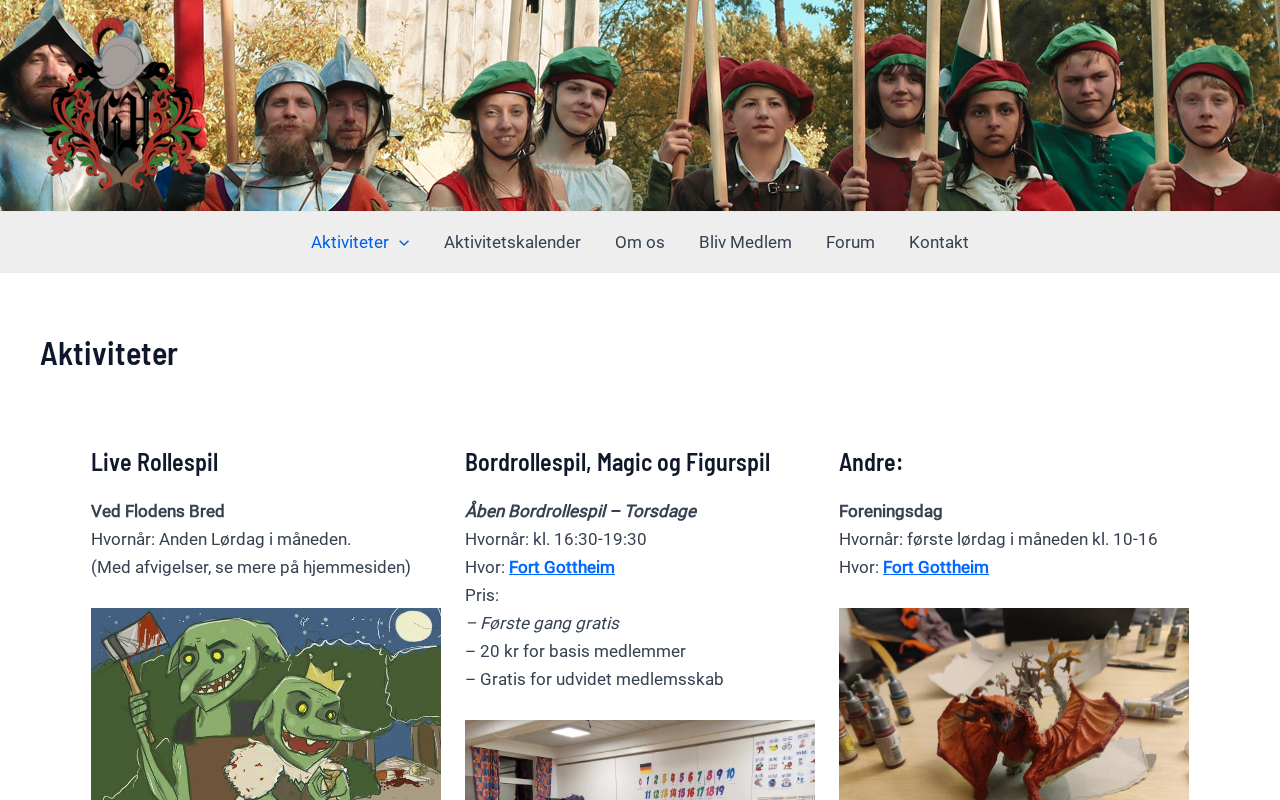
Task: Open the Forum link
Action: click(x=850, y=242)
